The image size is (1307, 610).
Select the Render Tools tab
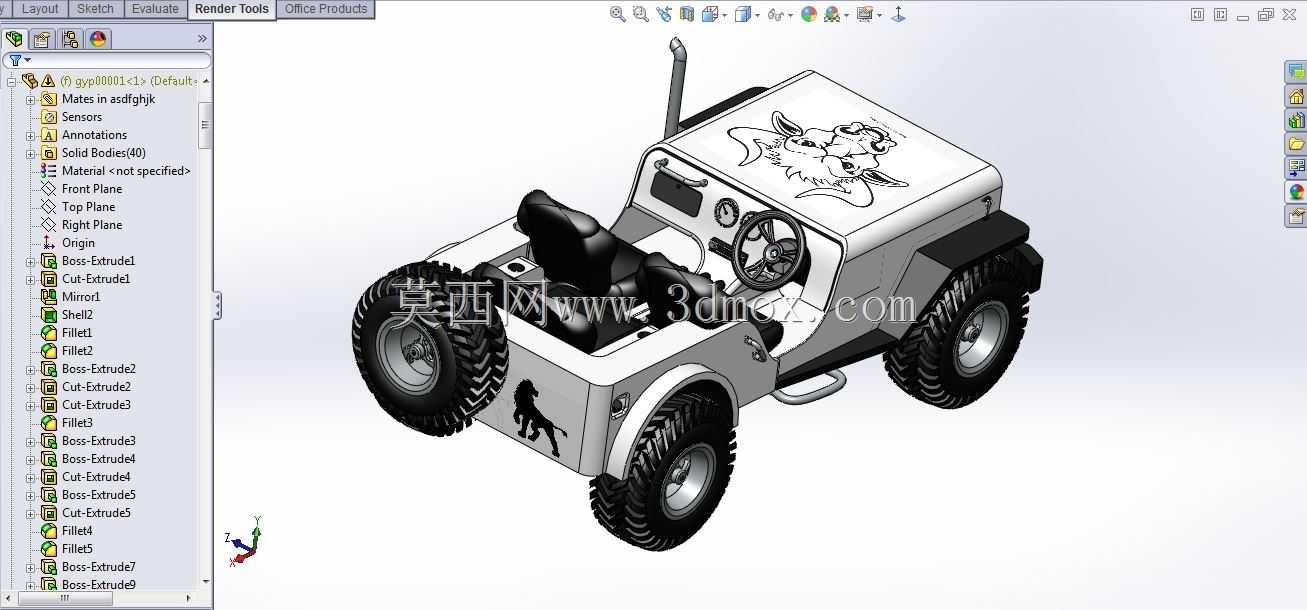[231, 9]
